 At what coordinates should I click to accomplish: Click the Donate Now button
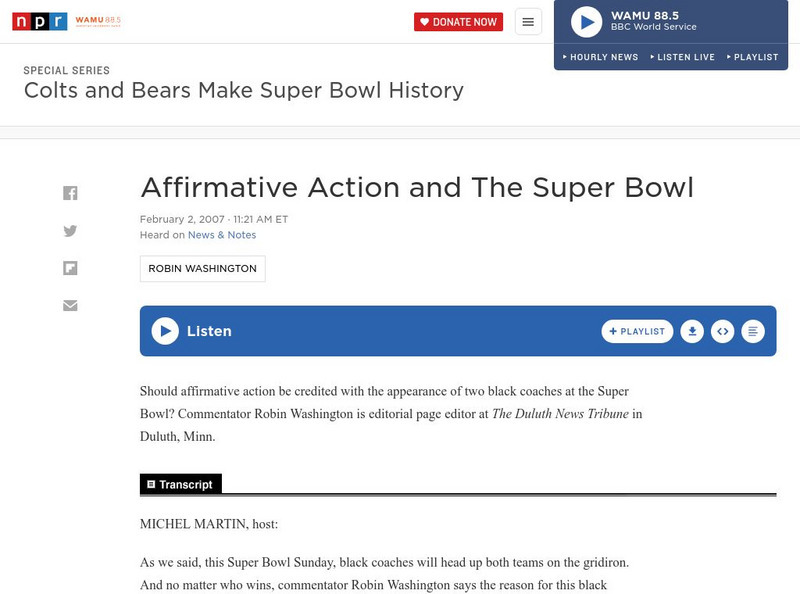(x=458, y=22)
